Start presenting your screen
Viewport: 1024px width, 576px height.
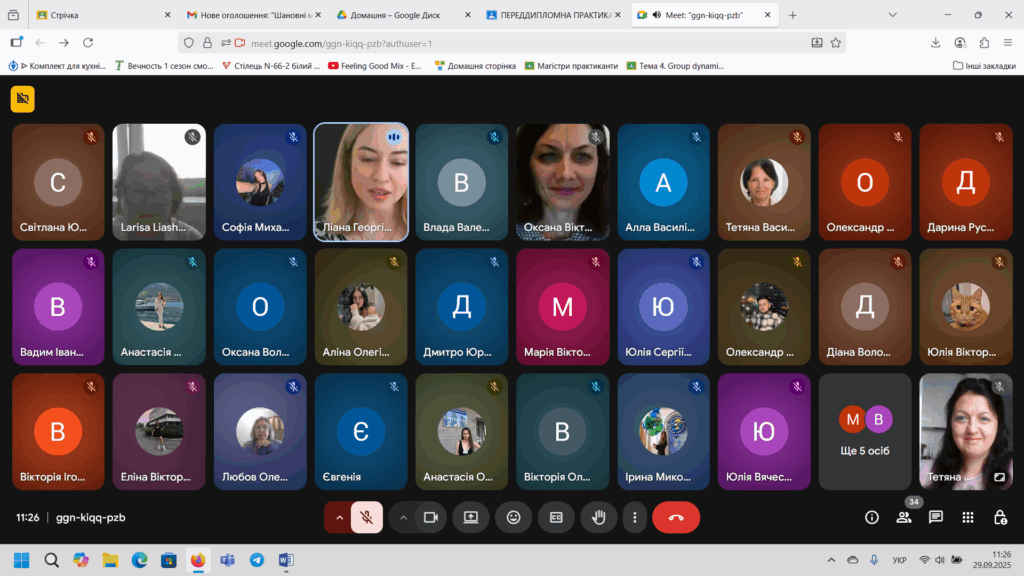pyautogui.click(x=471, y=517)
